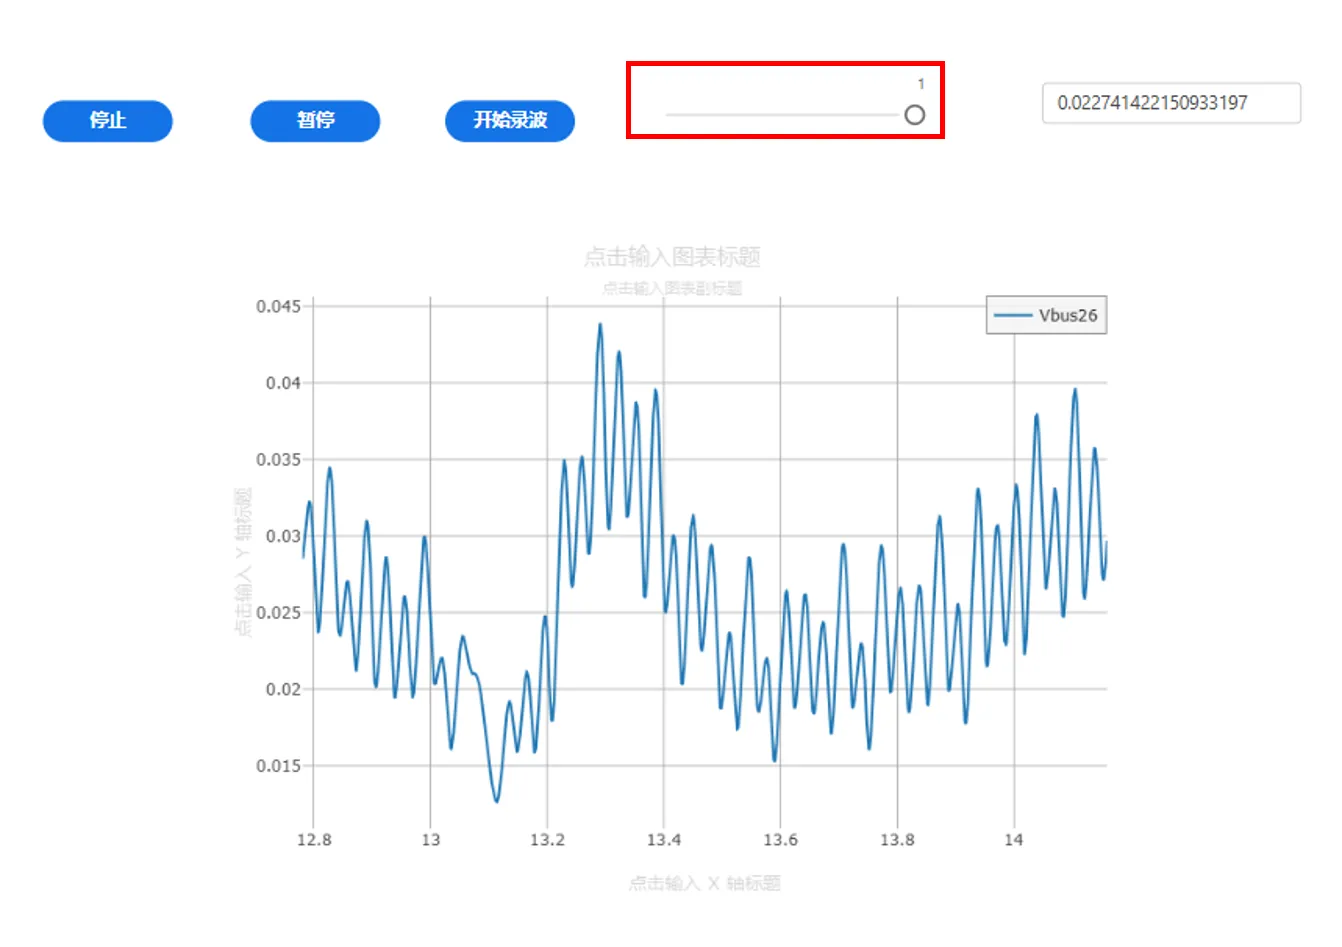This screenshot has height=947, width=1342.
Task: Click the 0.03 label on the y axis
Action: pyautogui.click(x=283, y=536)
